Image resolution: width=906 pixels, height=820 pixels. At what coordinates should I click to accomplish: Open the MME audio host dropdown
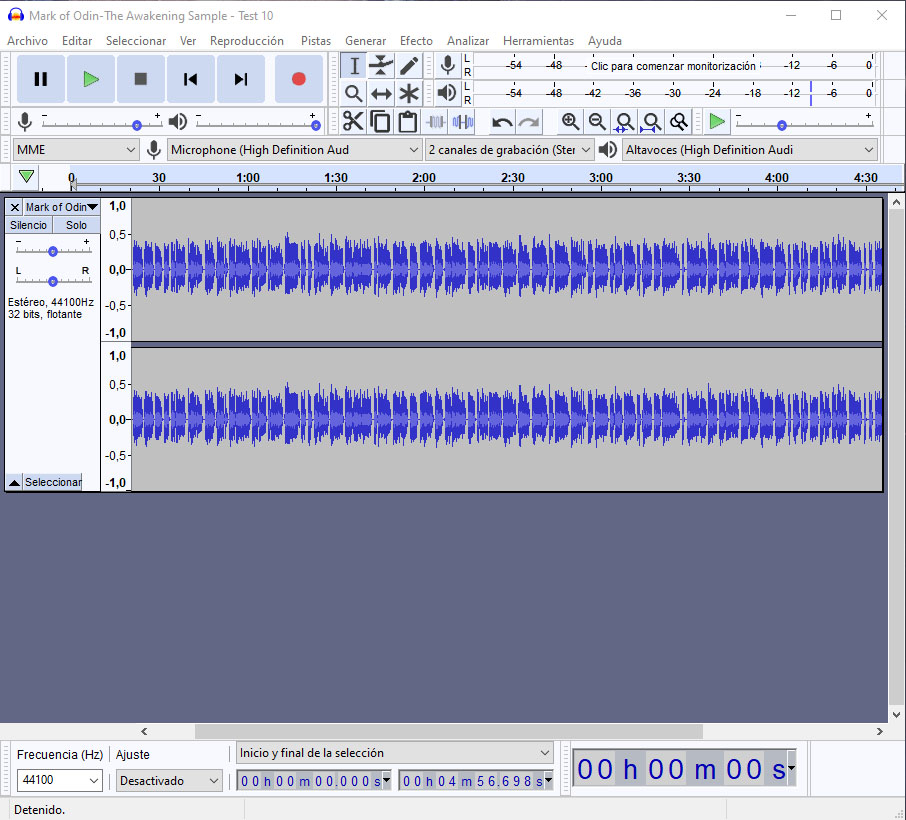(76, 150)
